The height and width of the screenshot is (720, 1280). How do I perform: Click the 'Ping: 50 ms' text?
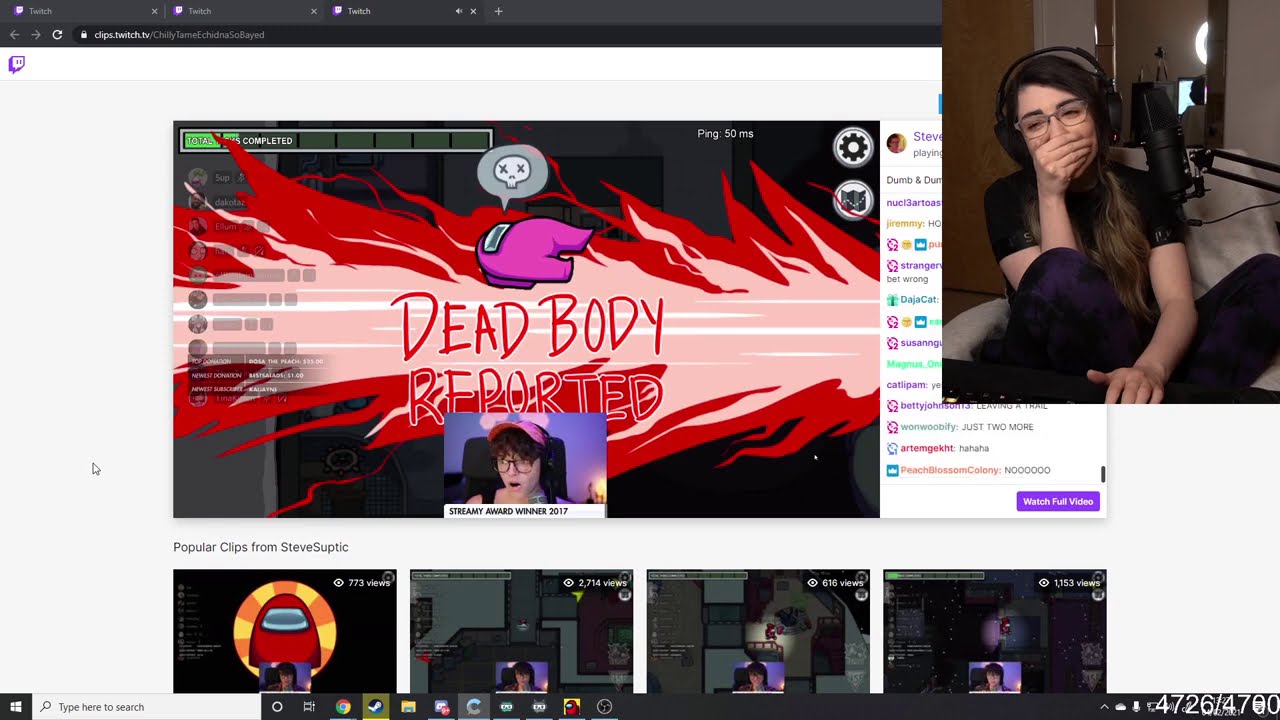(x=725, y=134)
